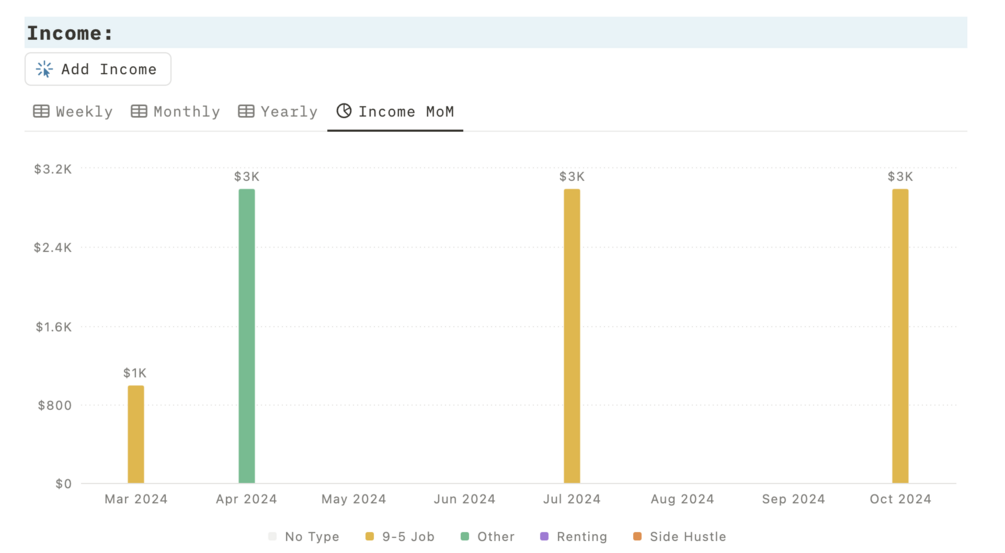Image resolution: width=1005 pixels, height=553 pixels.
Task: Click the Jul 2024 $3K bar
Action: pyautogui.click(x=572, y=336)
